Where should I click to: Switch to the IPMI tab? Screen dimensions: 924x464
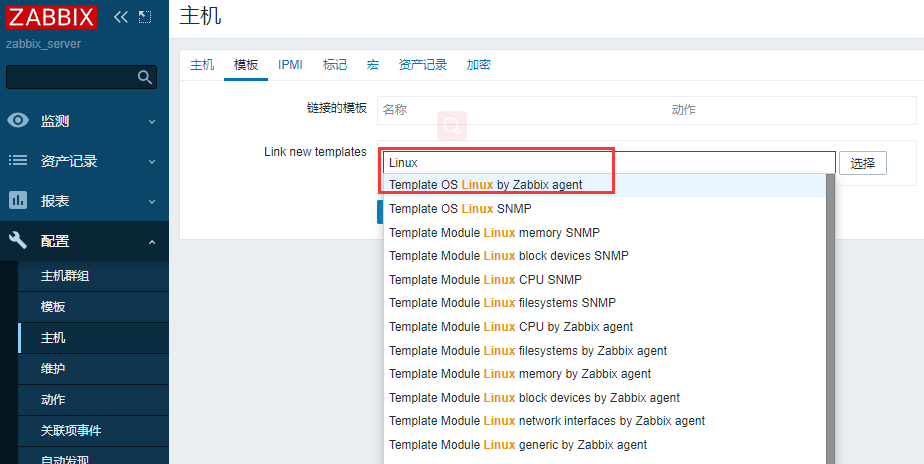pyautogui.click(x=291, y=65)
